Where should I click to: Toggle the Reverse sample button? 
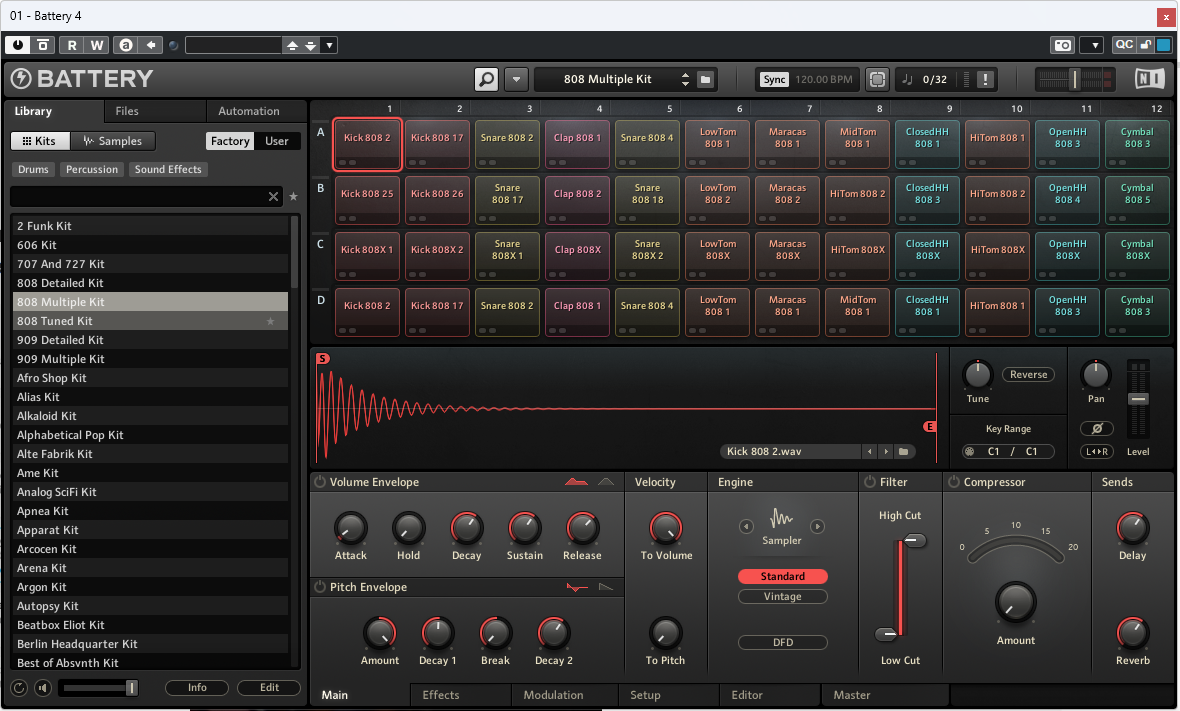point(1028,375)
